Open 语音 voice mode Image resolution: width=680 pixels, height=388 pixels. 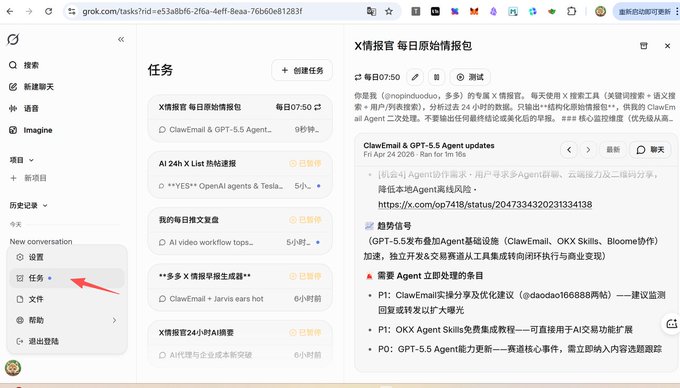pos(24,108)
